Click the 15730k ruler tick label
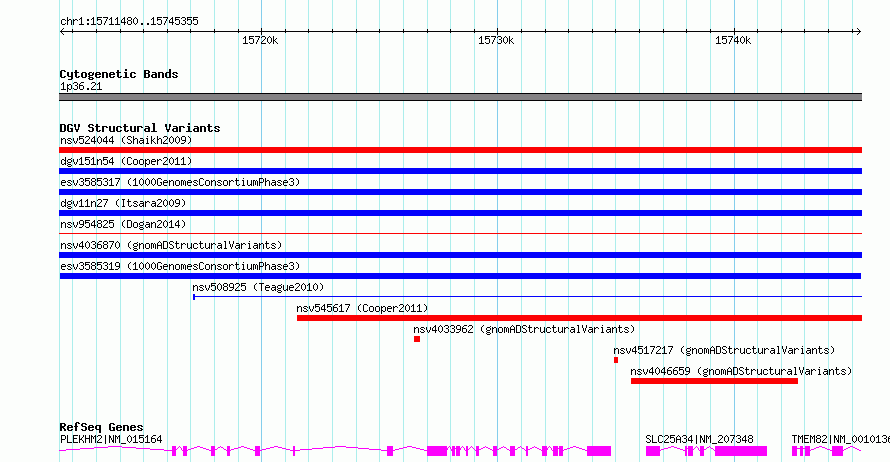The image size is (890, 462). 496,40
